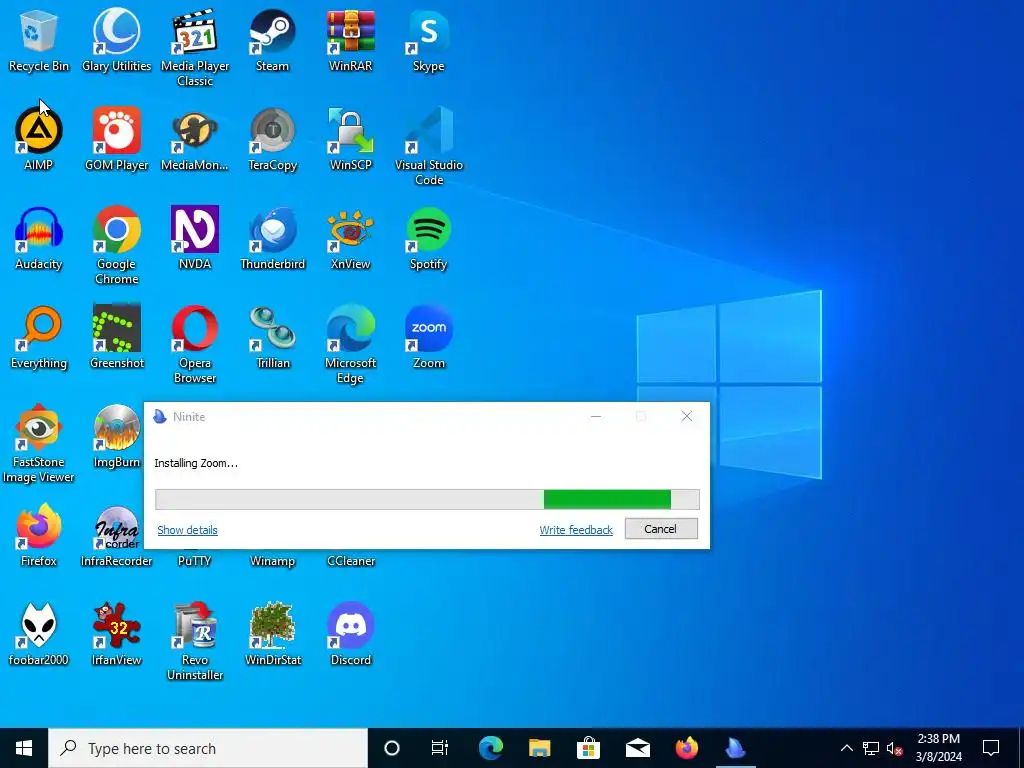Select the NVDA desktop icon
Screen dimensions: 1024x768
pos(195,238)
